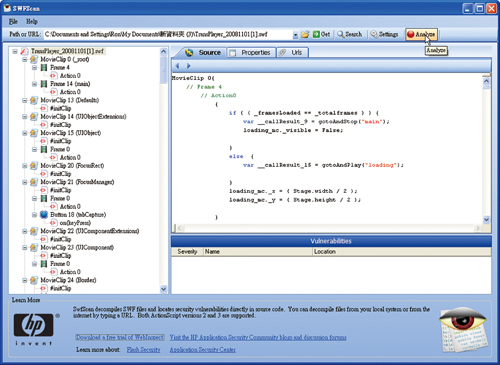Collapse the TransPlayer_20081101[1].swf root node
The height and width of the screenshot is (365, 500).
point(15,51)
